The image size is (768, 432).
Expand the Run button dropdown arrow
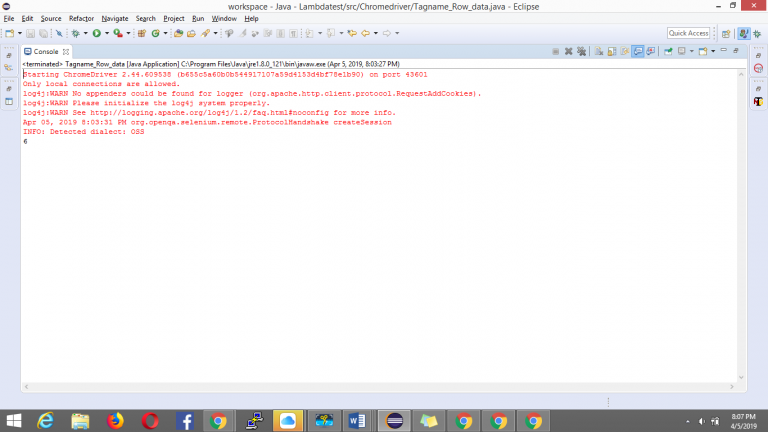[x=106, y=33]
